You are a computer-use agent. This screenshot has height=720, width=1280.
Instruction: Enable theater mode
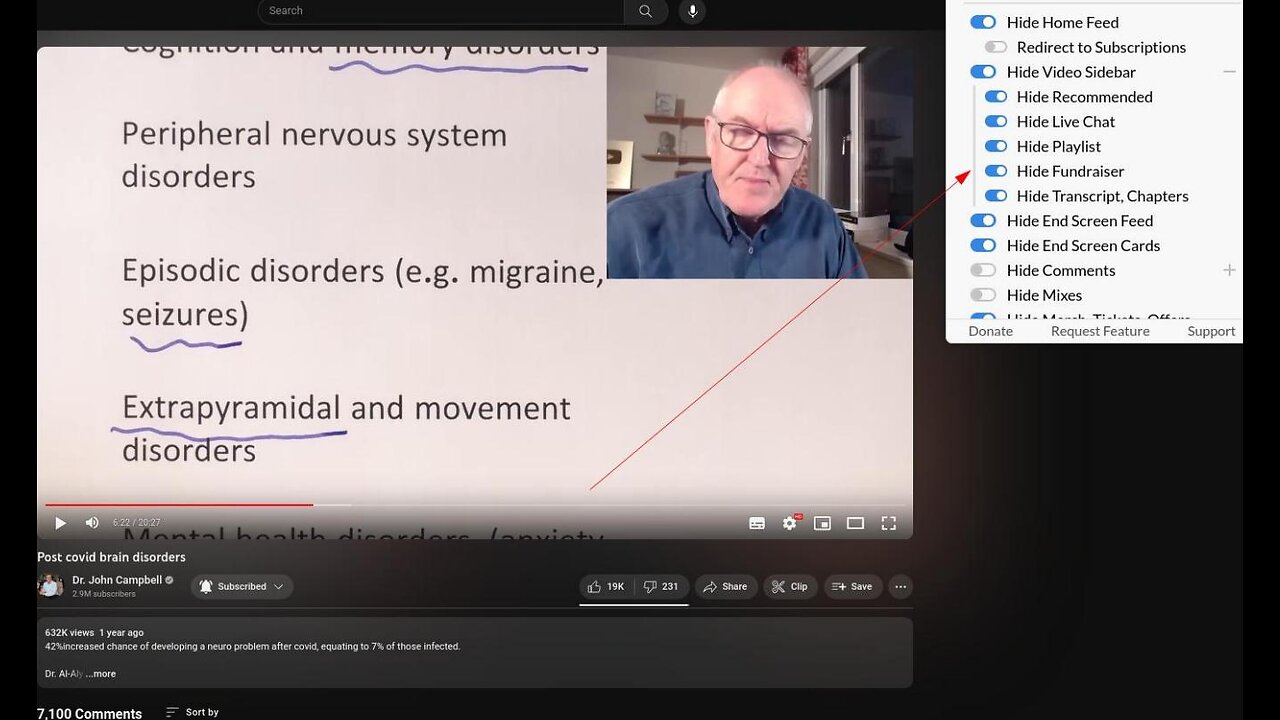[x=855, y=523]
